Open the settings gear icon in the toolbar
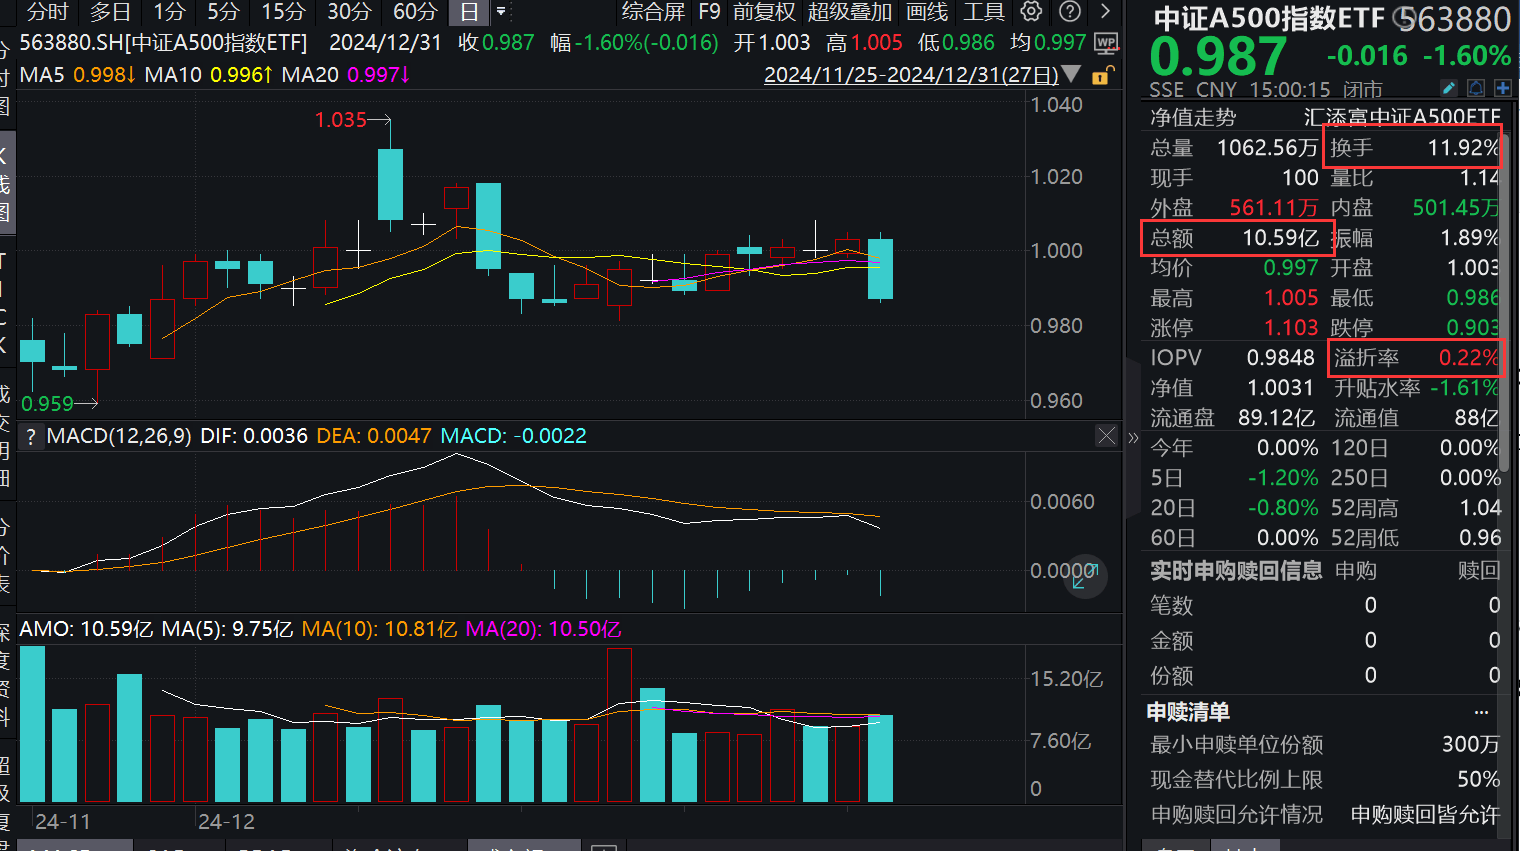 (1030, 11)
